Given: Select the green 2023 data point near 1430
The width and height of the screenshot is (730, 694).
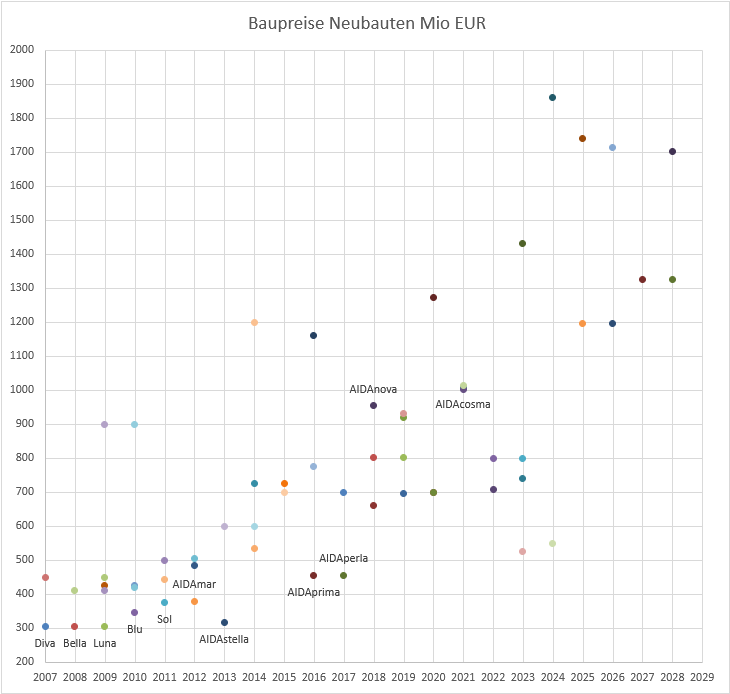Looking at the screenshot, I should 522,243.
